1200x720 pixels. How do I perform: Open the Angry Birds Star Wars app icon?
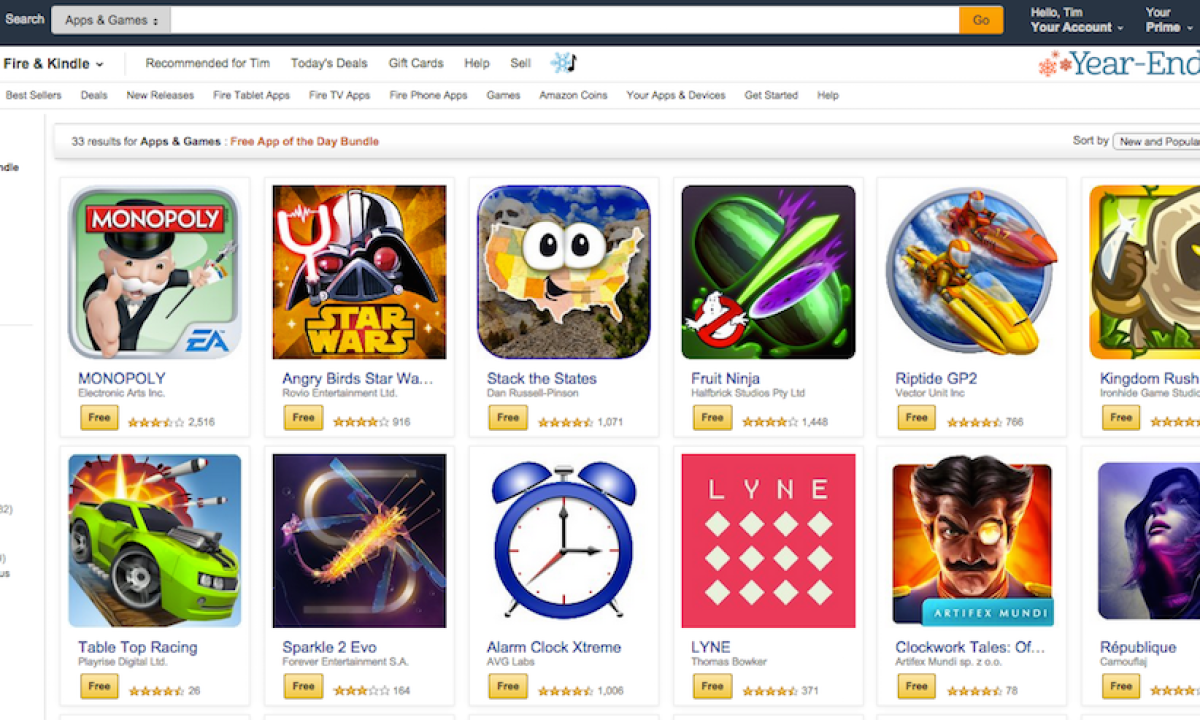tap(359, 272)
